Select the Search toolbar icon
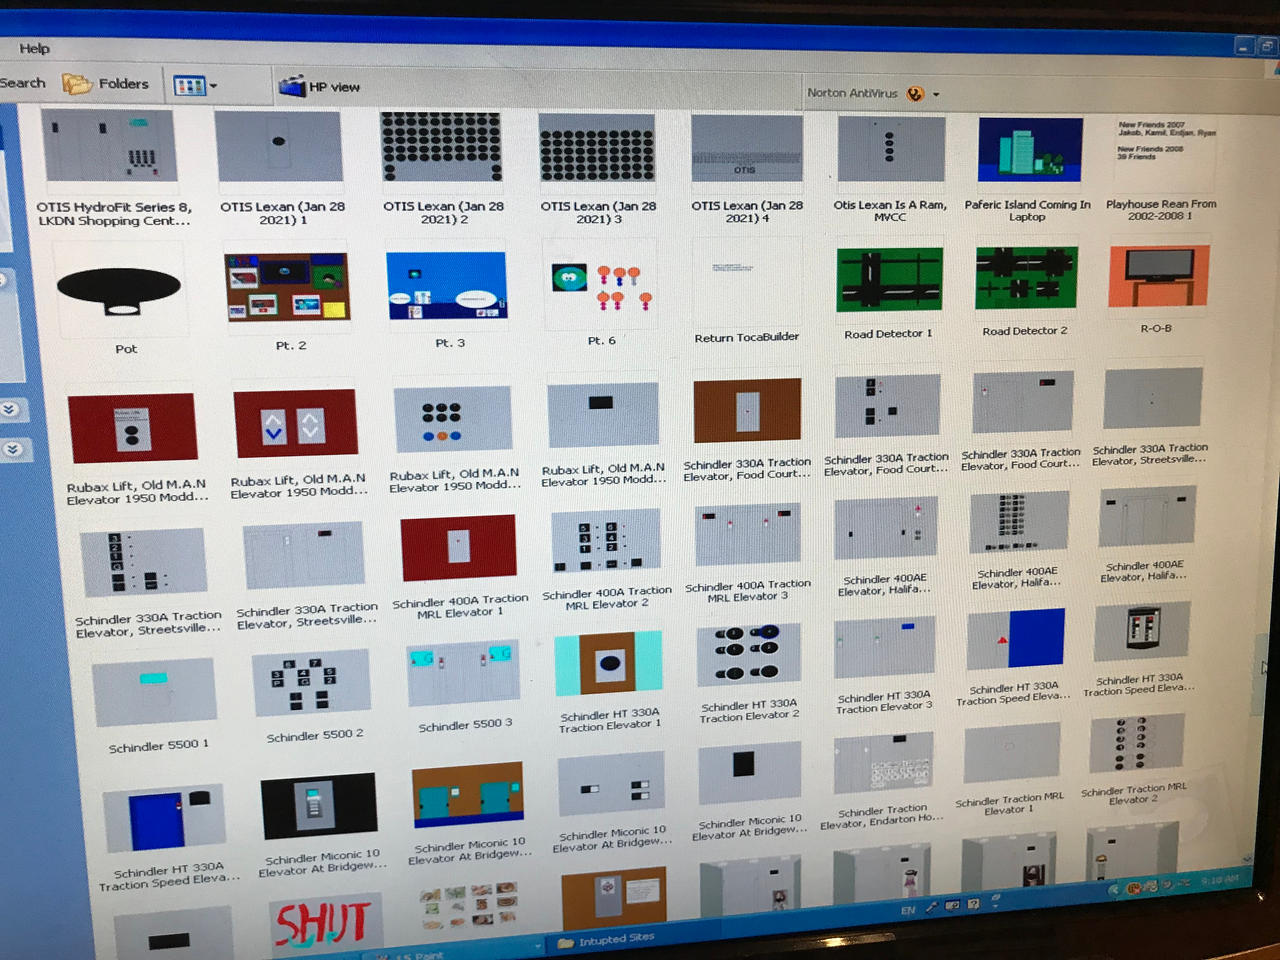 (x=22, y=82)
